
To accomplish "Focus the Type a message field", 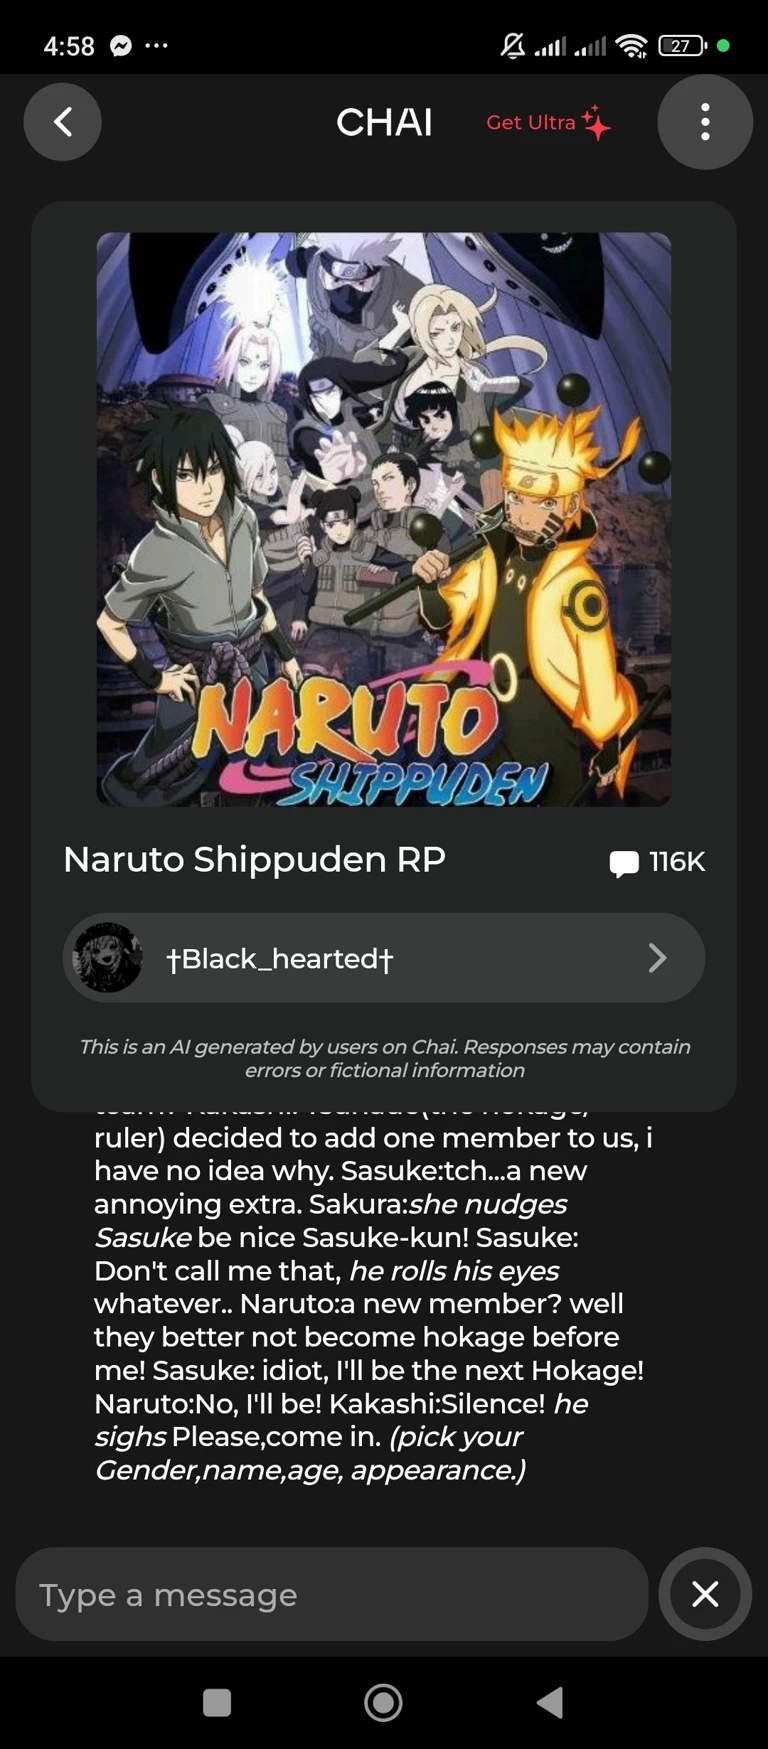I will (x=332, y=1594).
